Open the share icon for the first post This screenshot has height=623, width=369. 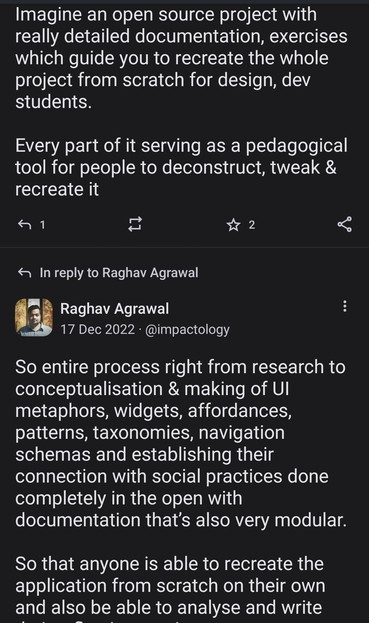(344, 224)
